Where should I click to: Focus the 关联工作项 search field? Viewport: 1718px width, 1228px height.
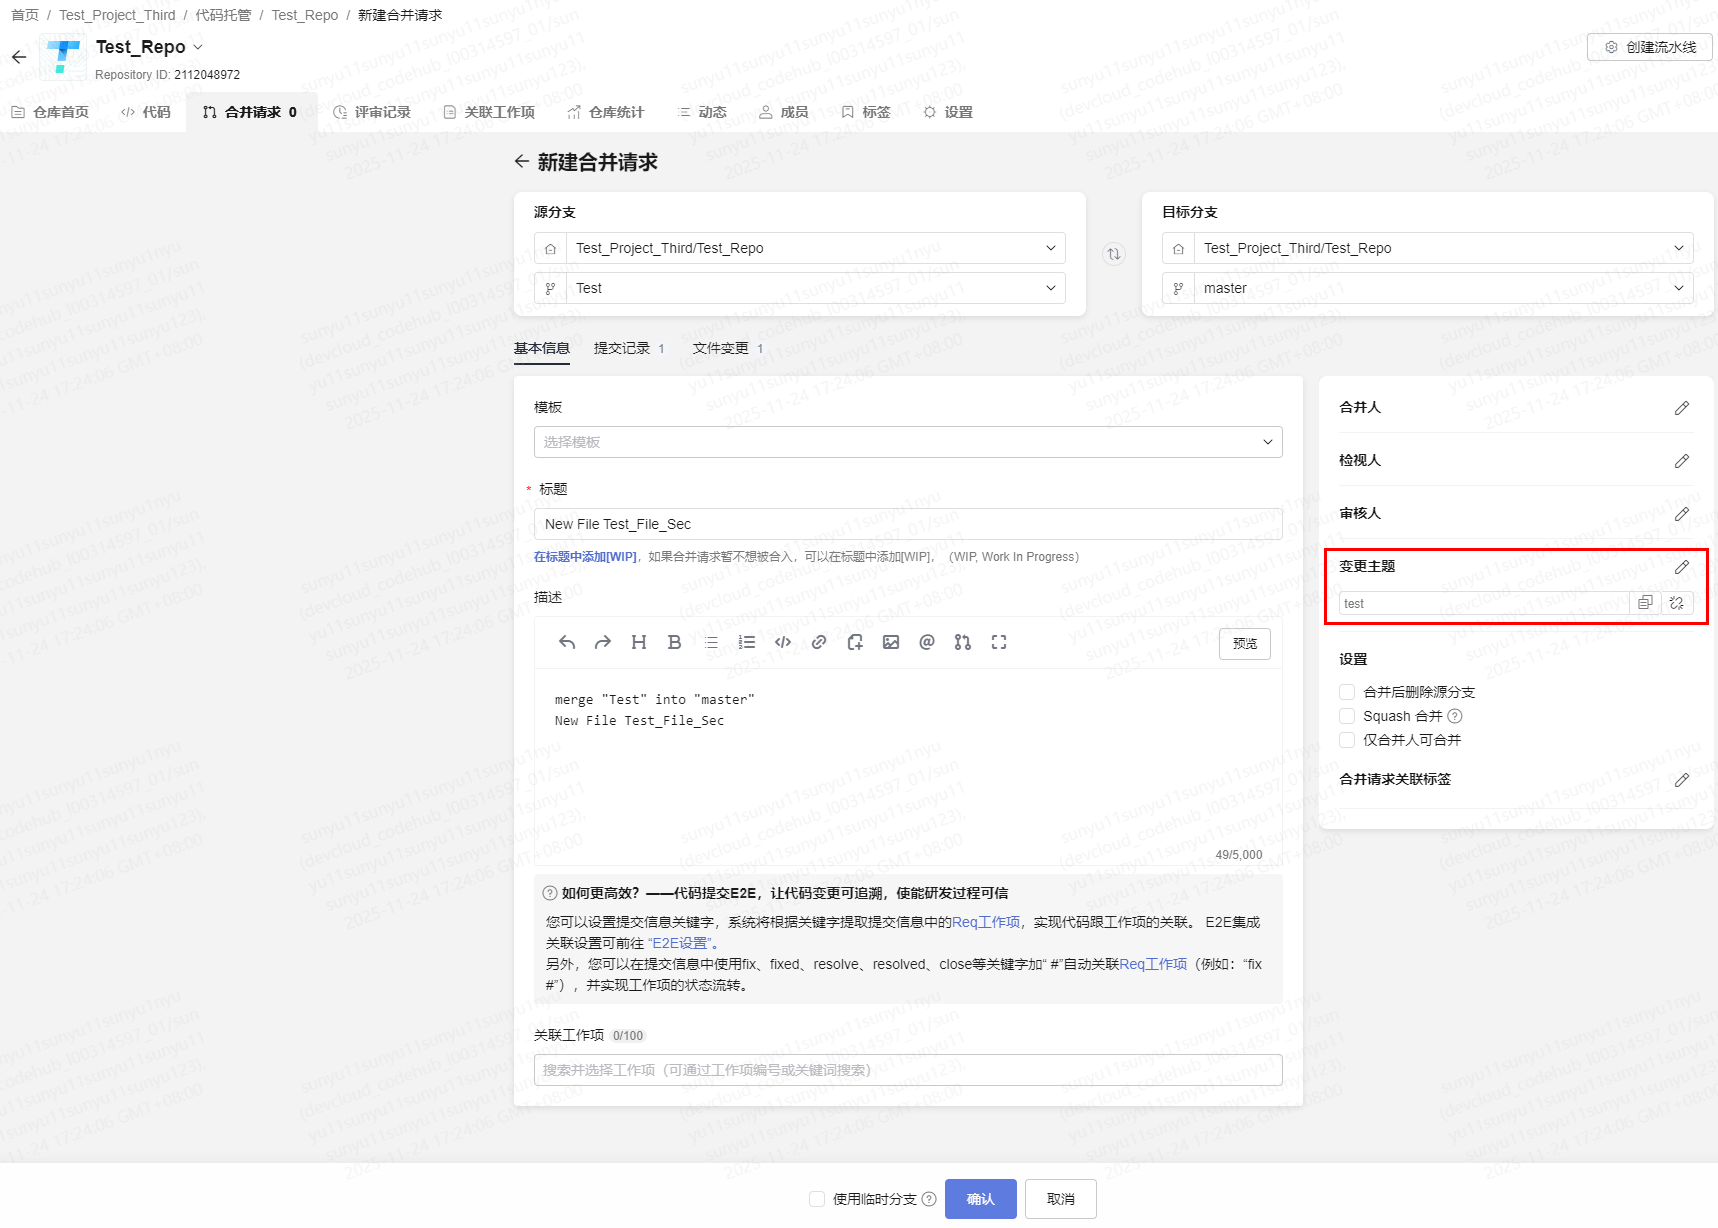(x=907, y=1070)
